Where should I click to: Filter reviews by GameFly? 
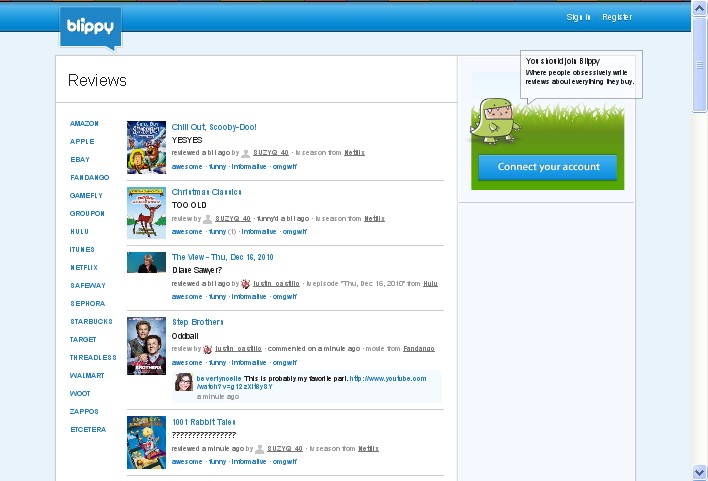point(86,196)
